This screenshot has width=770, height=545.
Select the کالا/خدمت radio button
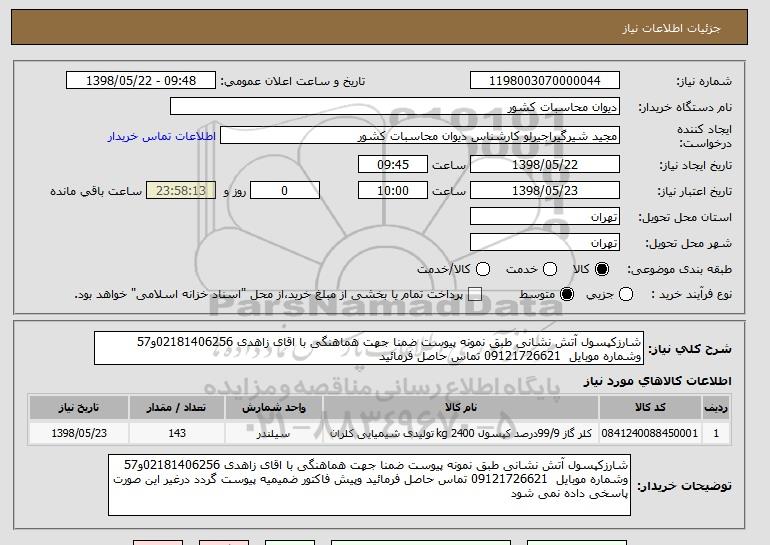[x=483, y=269]
